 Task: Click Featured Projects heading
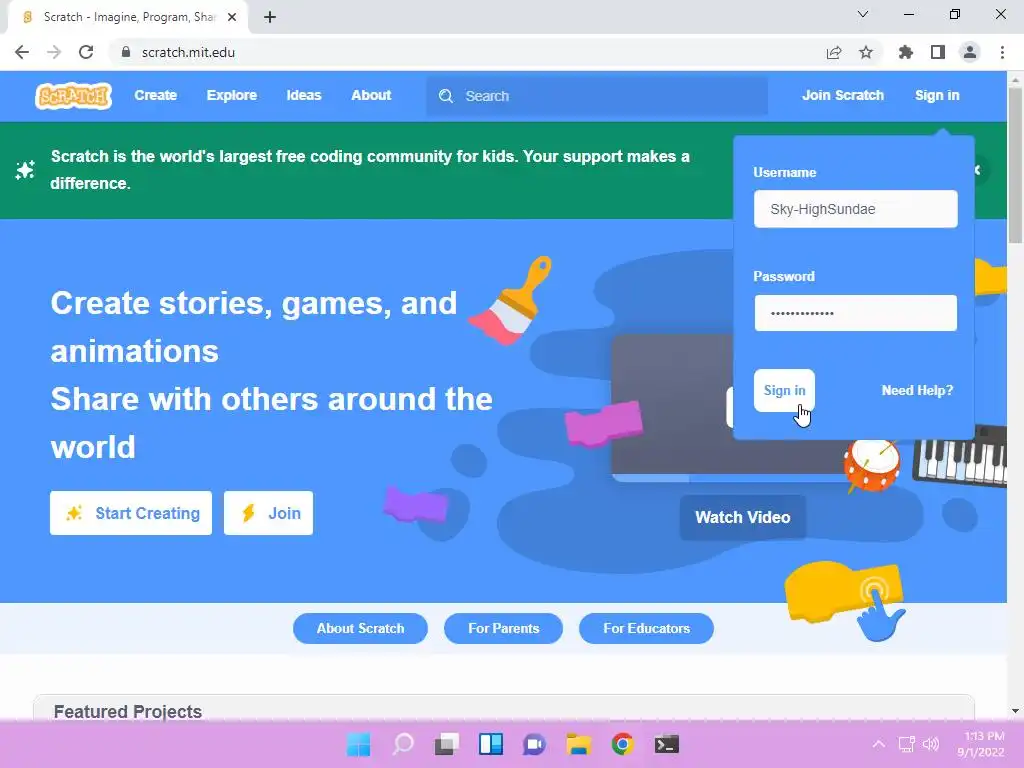coord(128,711)
